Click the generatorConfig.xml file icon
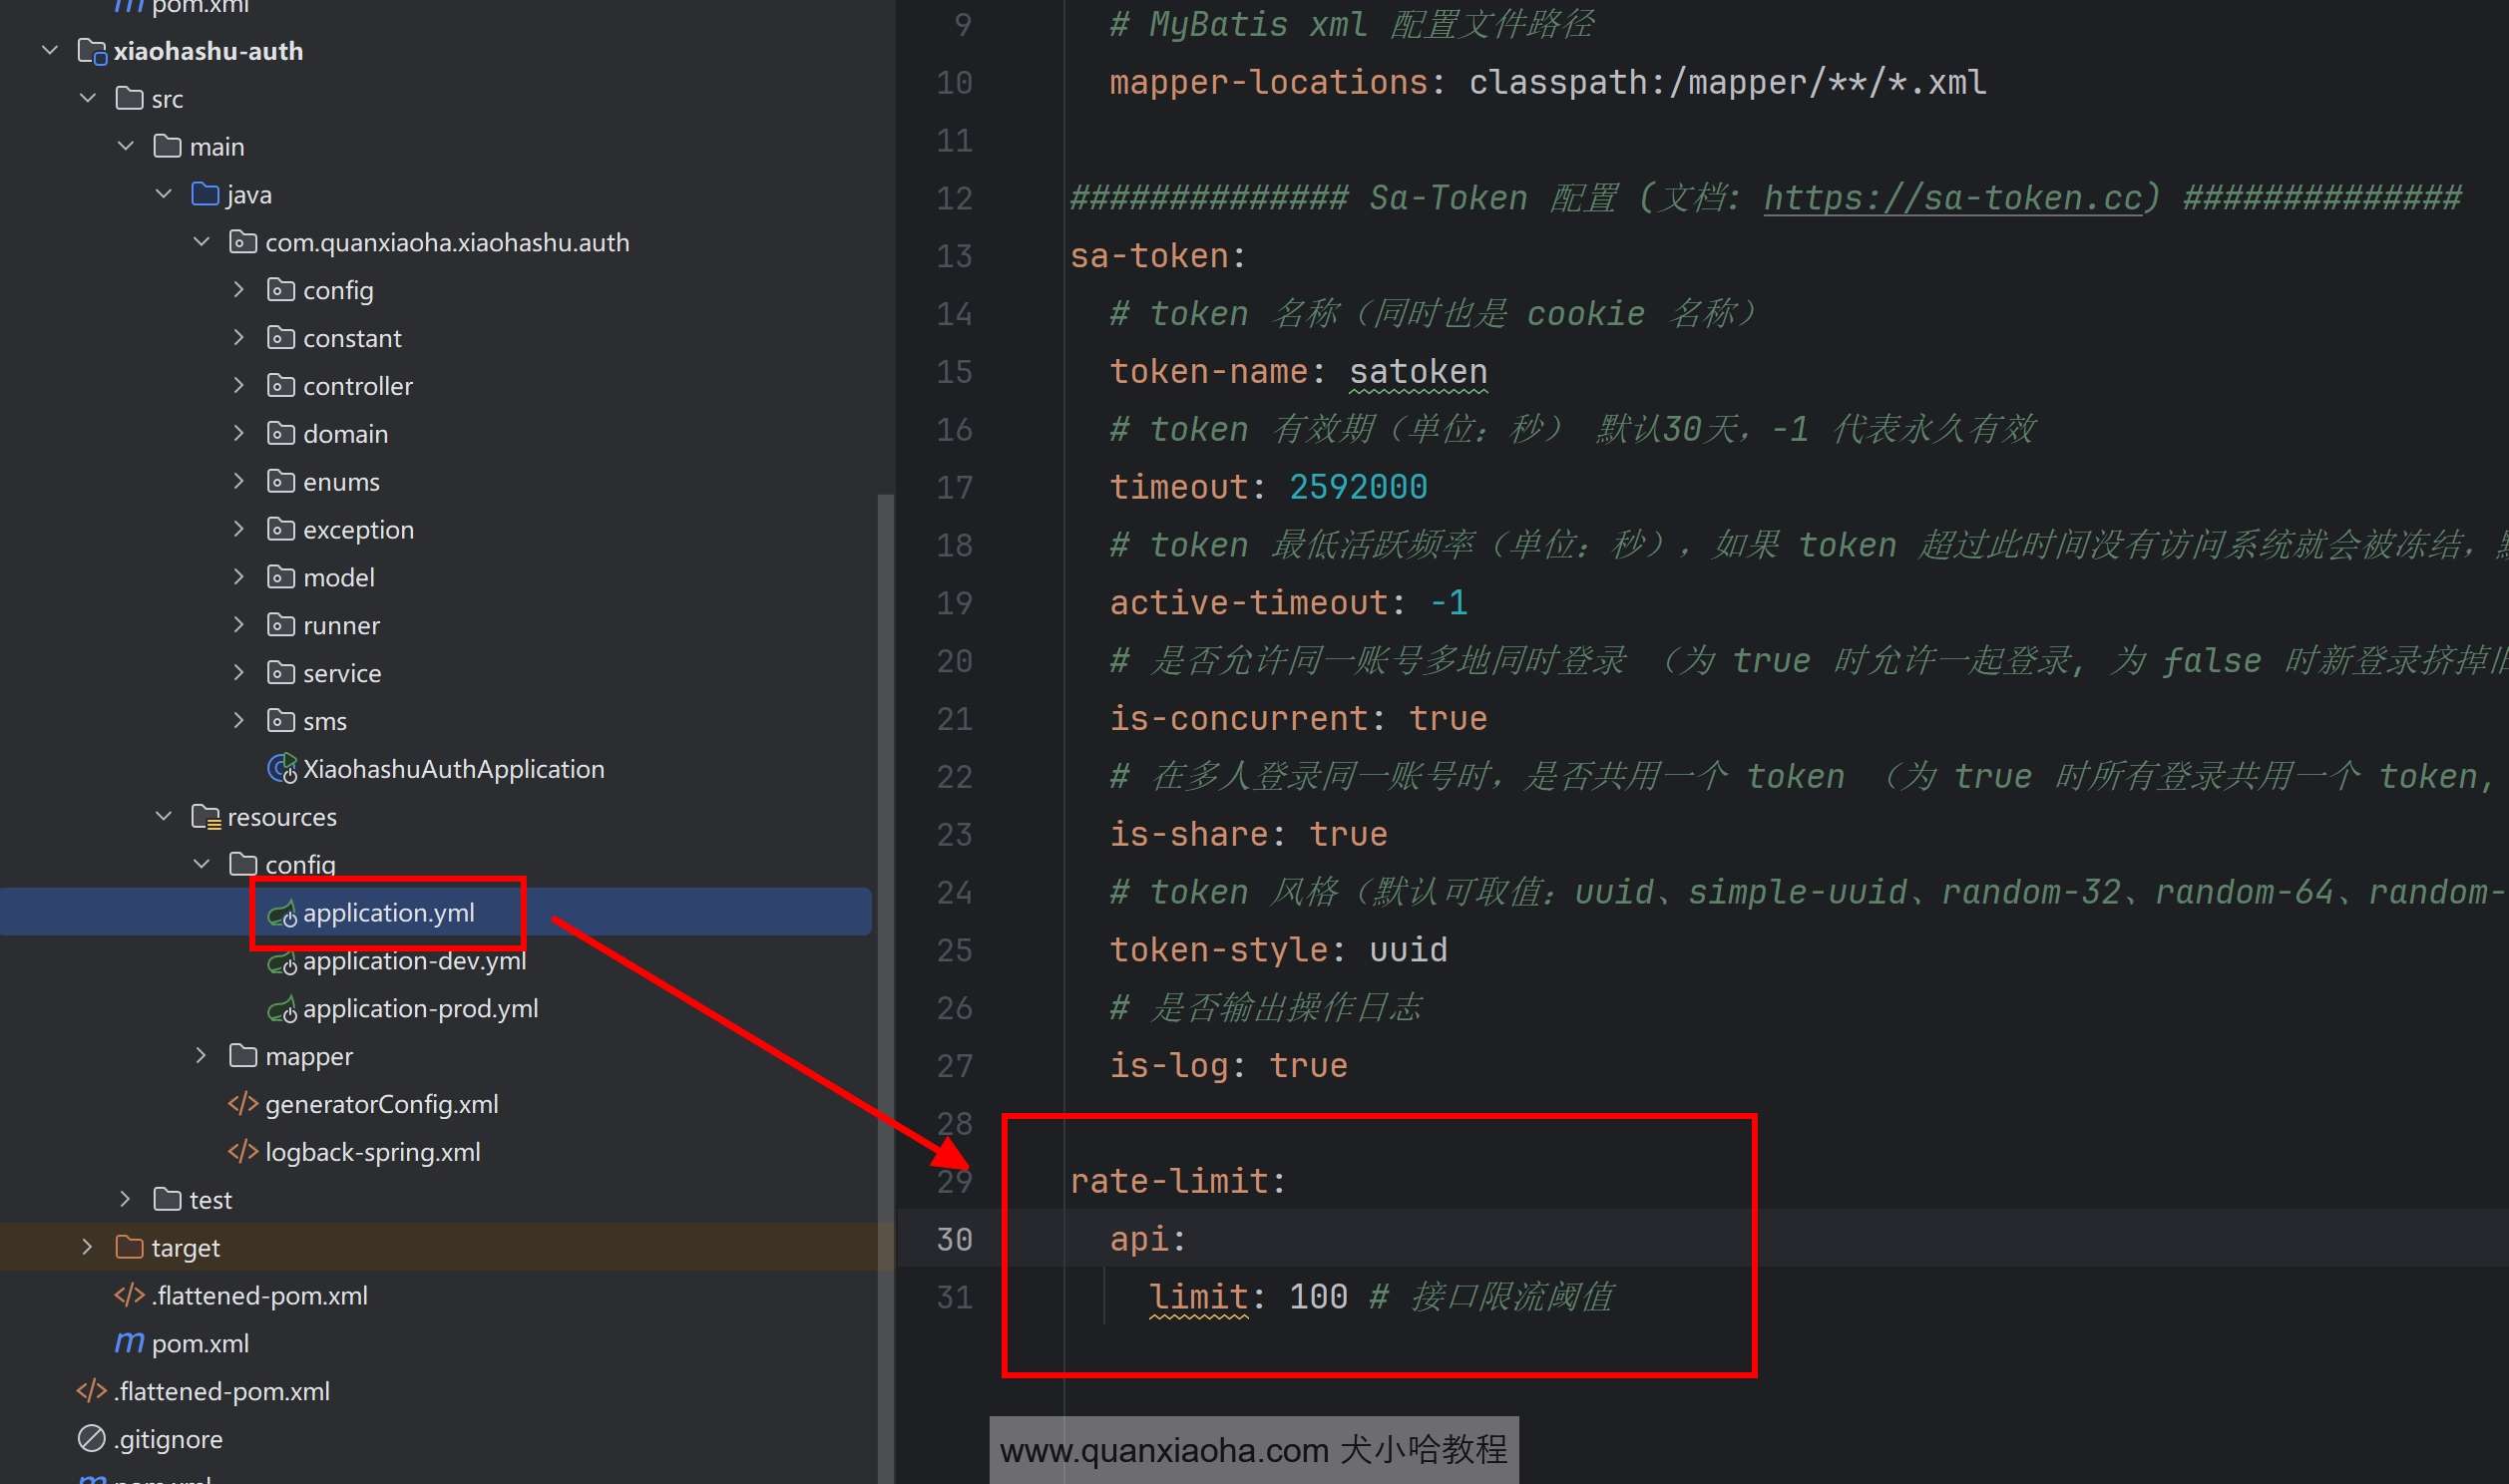The width and height of the screenshot is (2509, 1484). 243,1104
